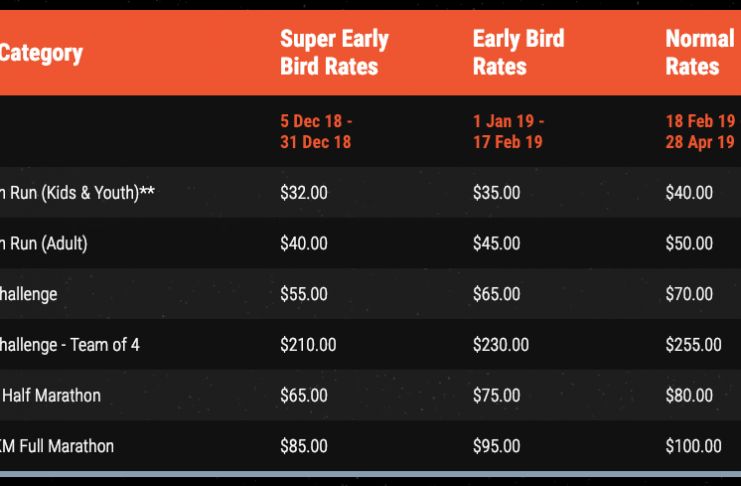Click the Category column header

(x=41, y=53)
